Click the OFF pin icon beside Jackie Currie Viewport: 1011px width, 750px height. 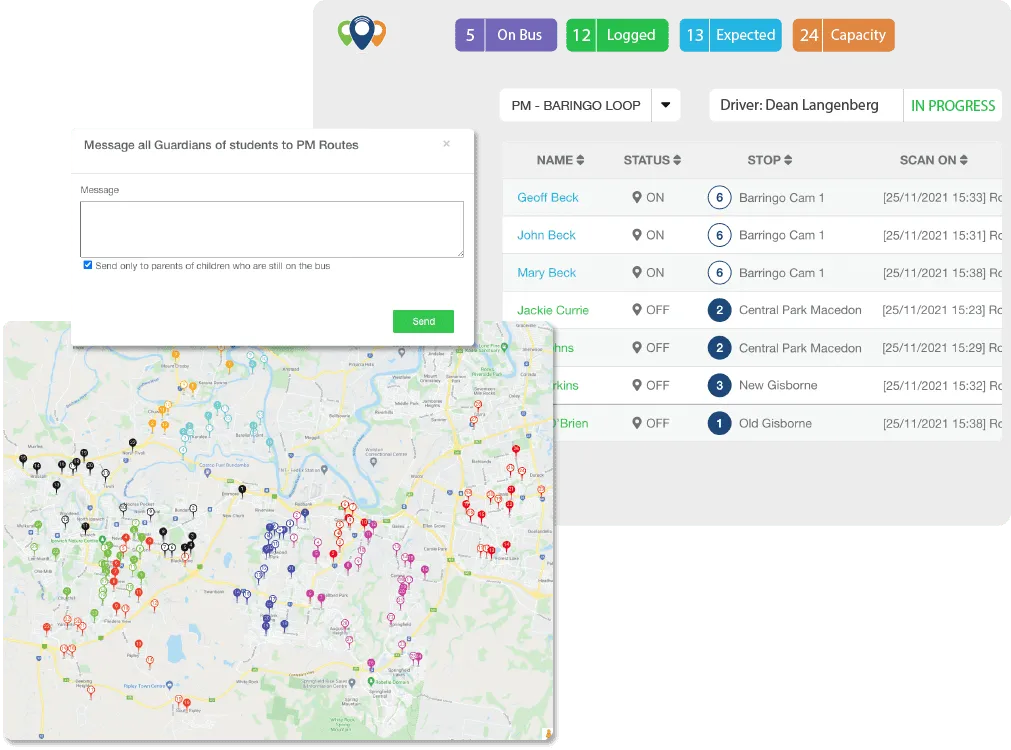(636, 310)
